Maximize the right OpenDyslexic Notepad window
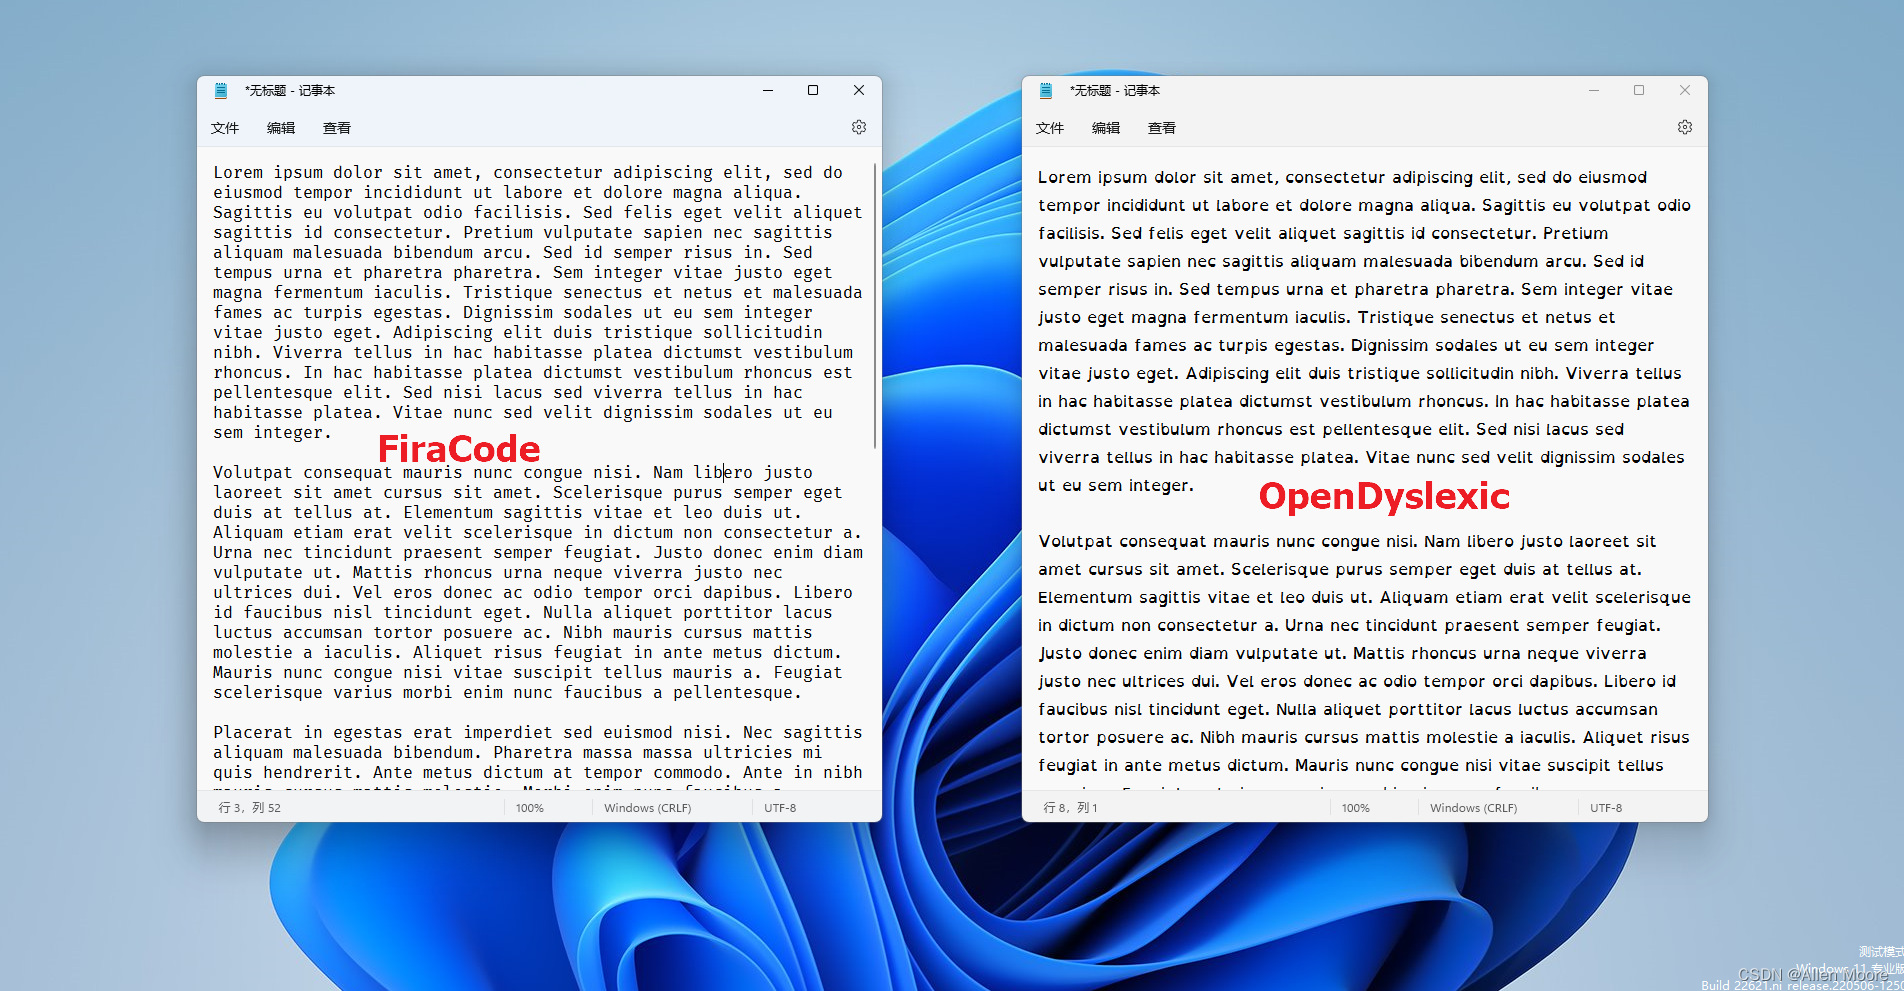The image size is (1904, 991). [x=1639, y=90]
